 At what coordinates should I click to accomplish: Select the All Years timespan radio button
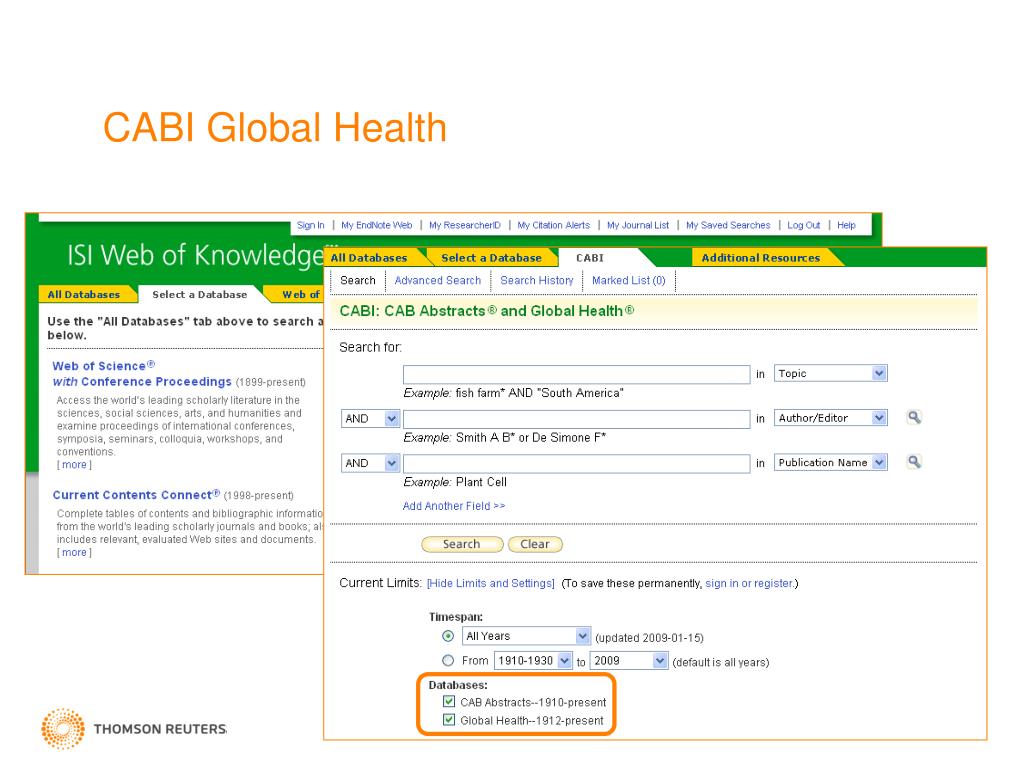(x=448, y=636)
